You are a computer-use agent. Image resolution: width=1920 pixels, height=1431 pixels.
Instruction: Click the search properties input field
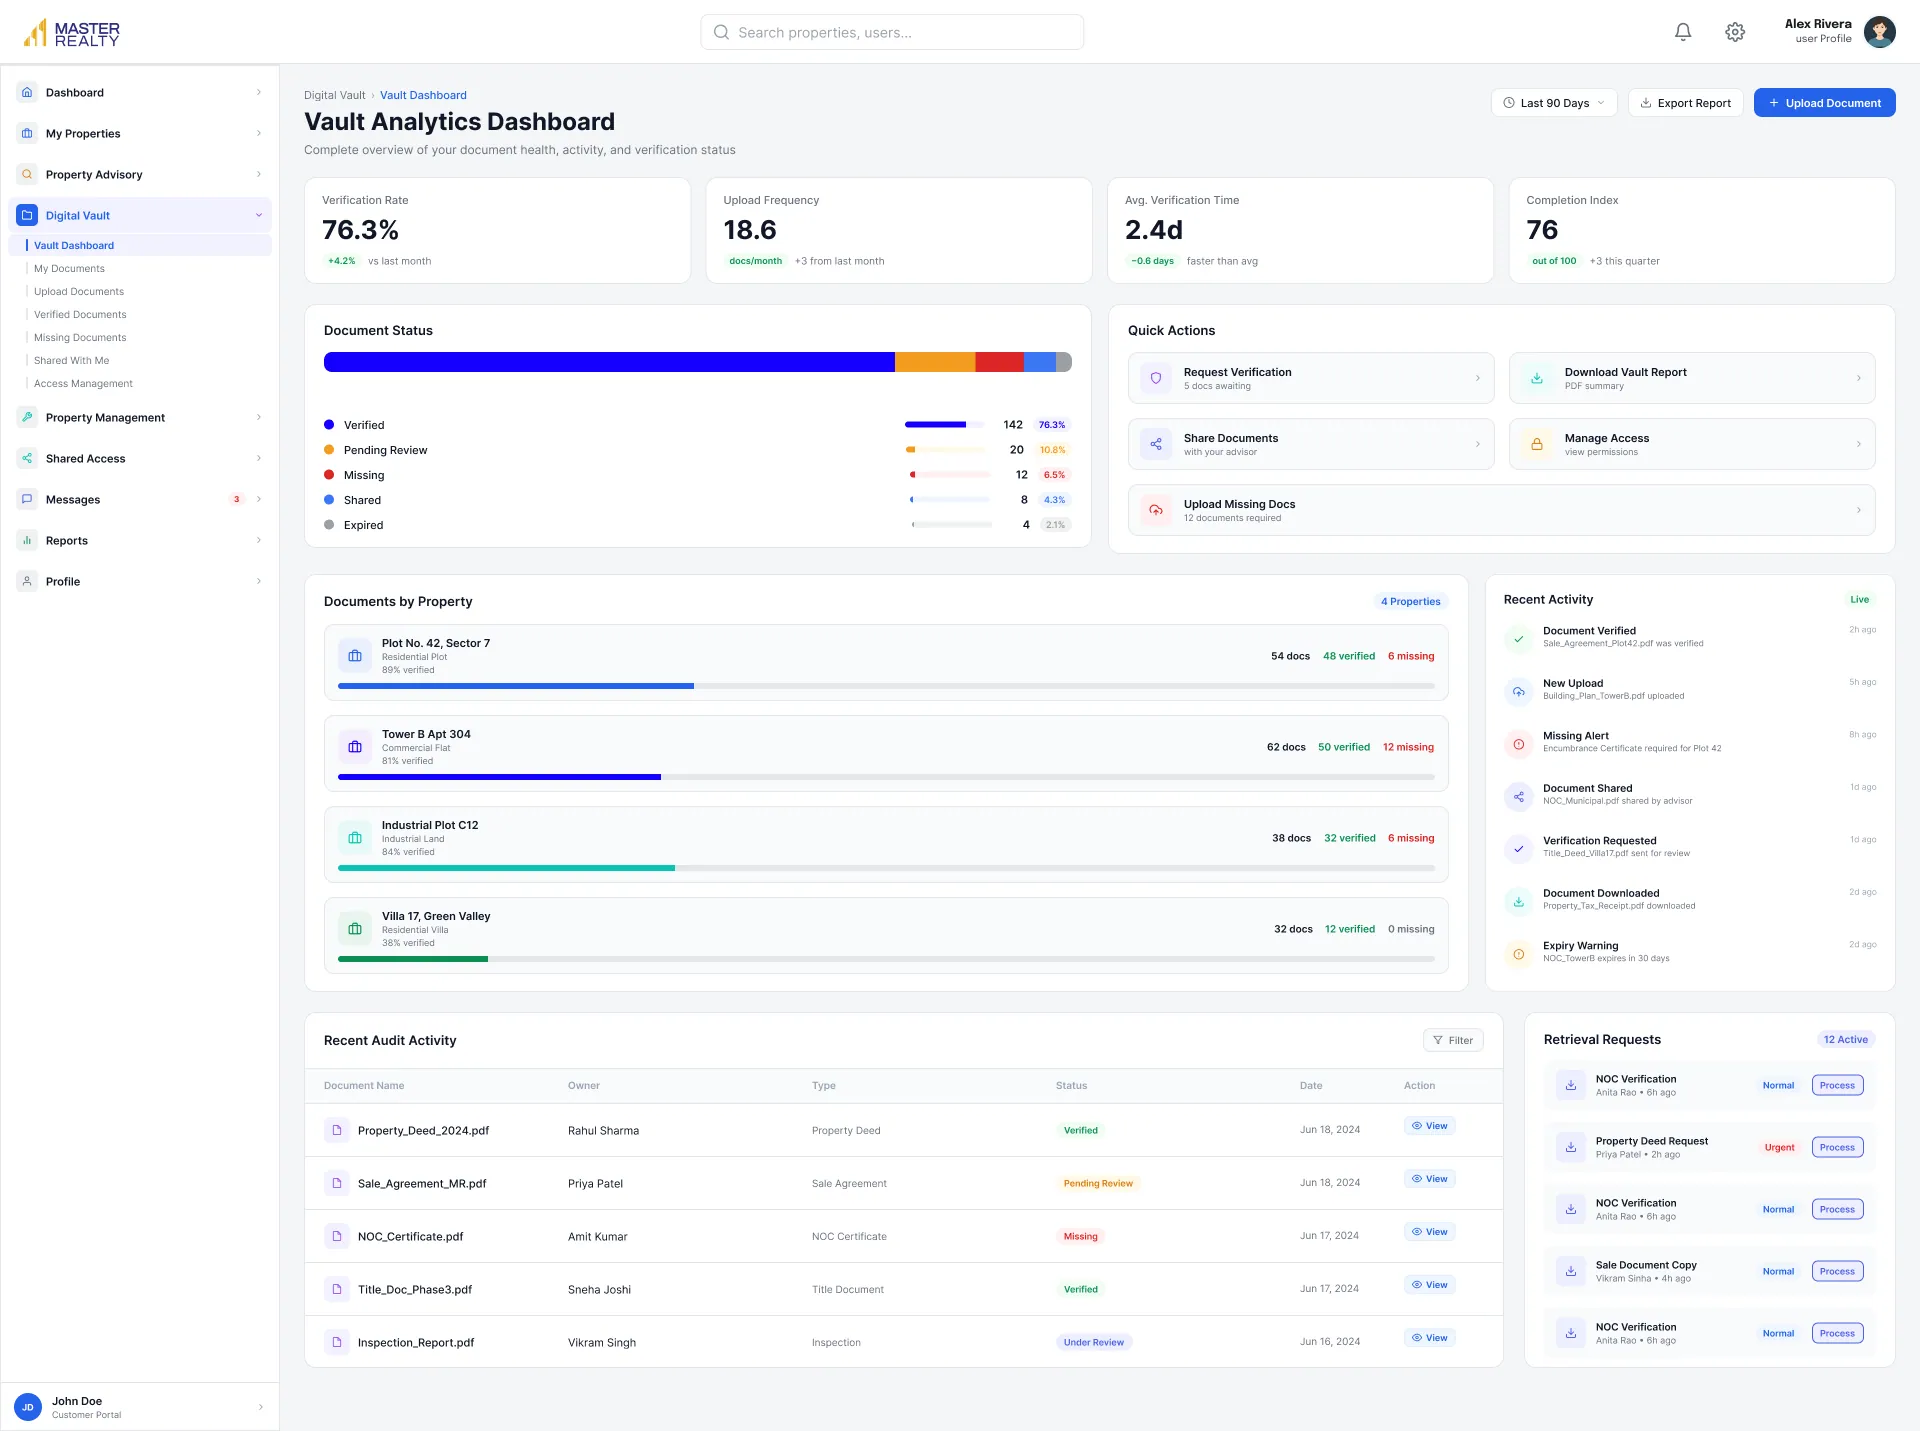point(892,32)
